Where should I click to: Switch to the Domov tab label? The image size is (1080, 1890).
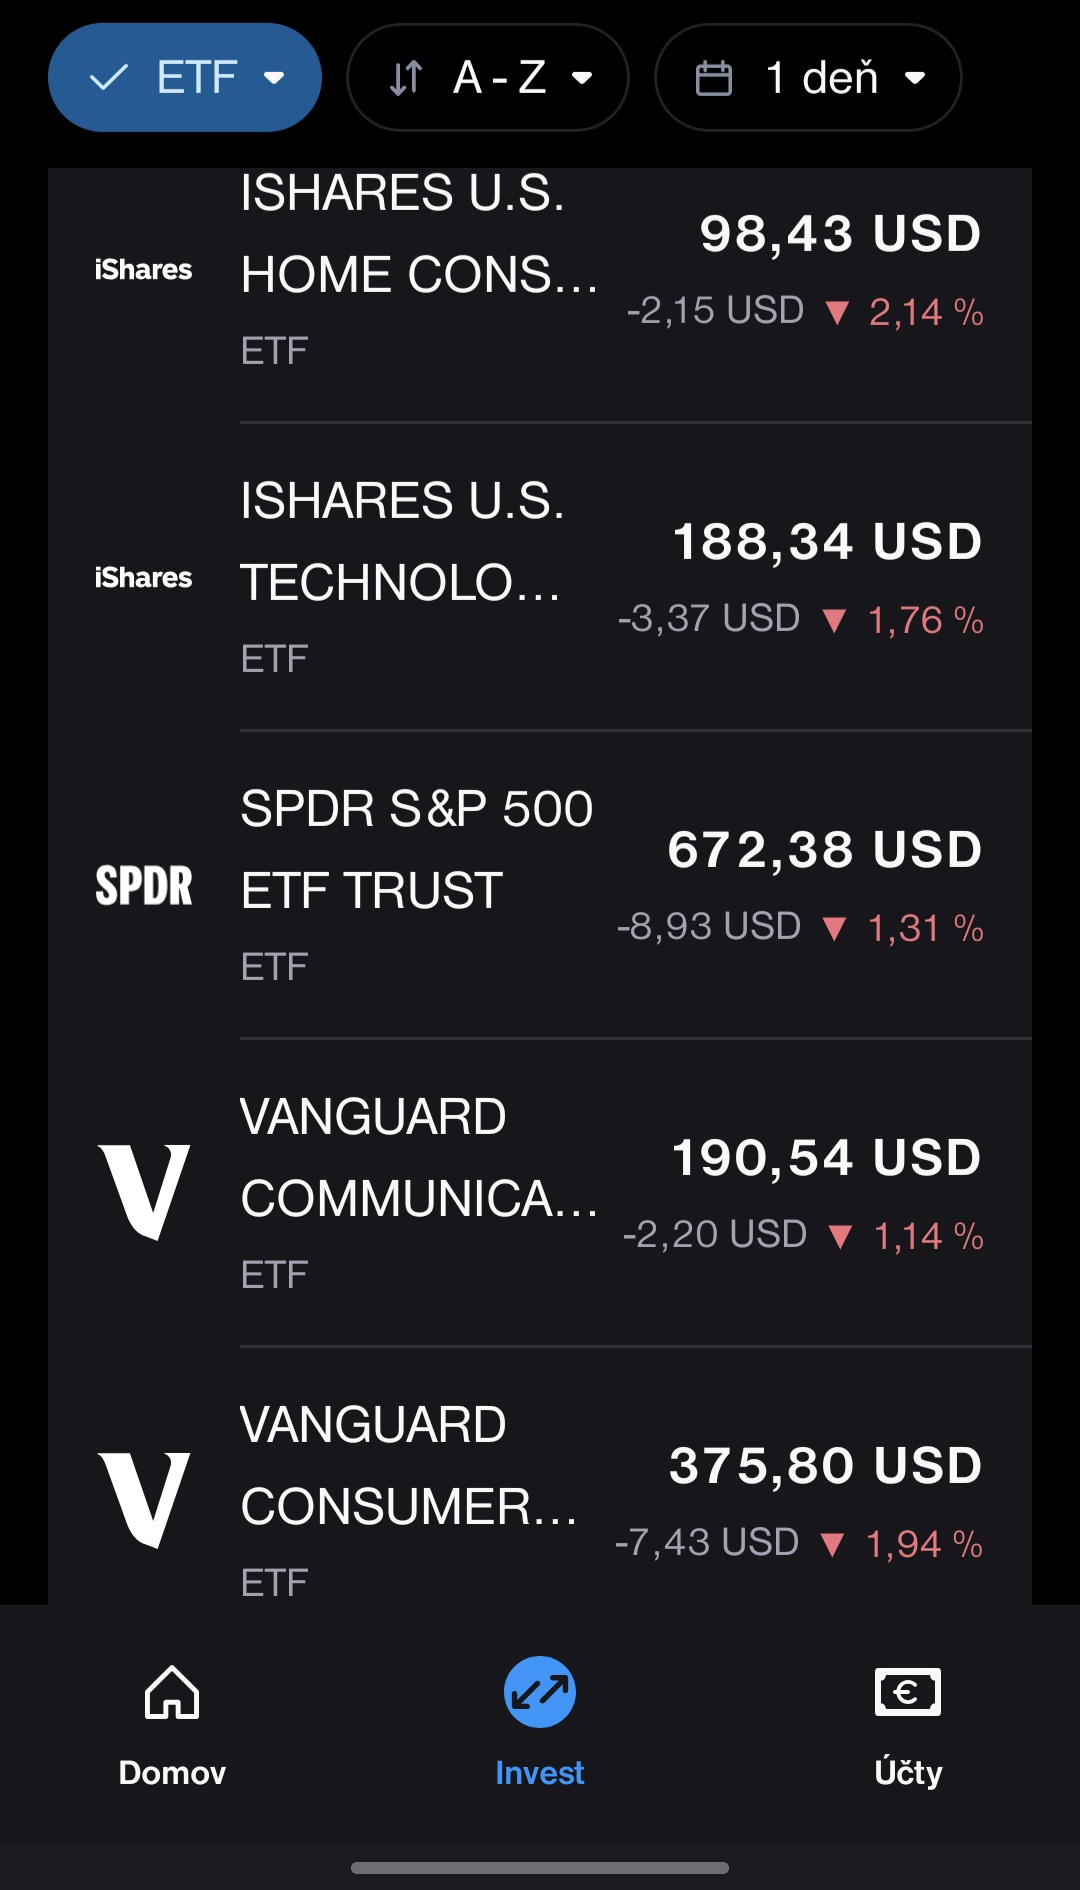point(172,1773)
